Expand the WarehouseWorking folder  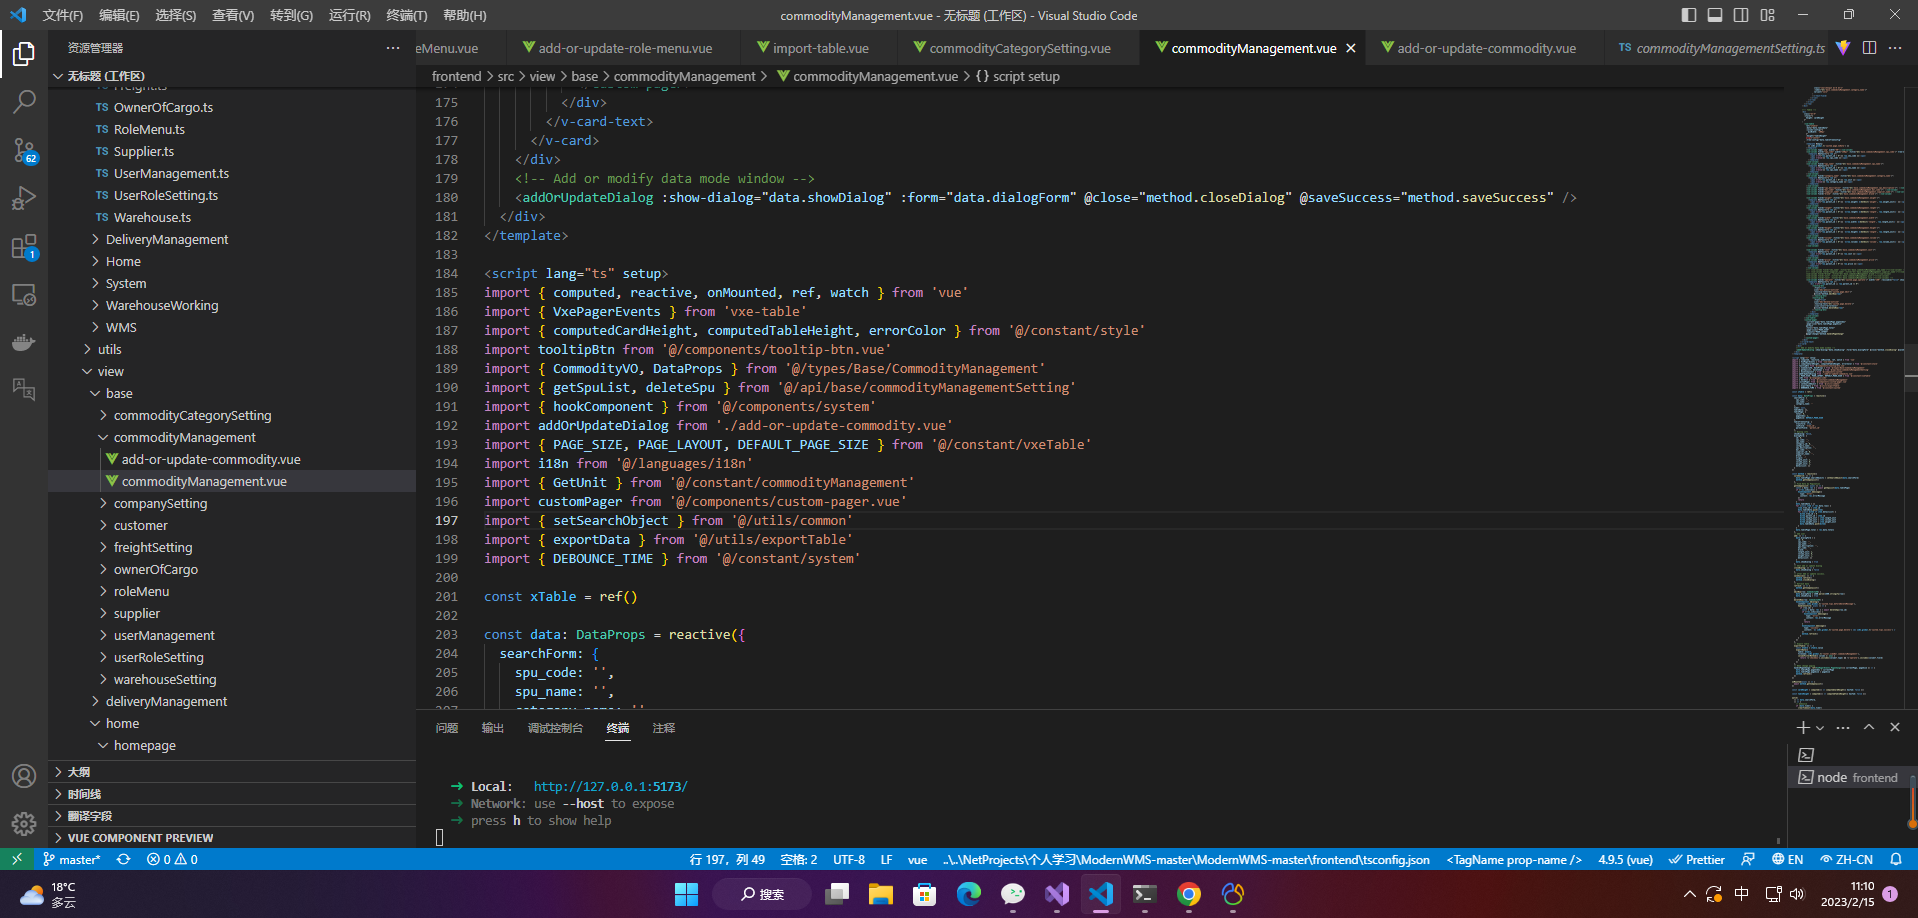pyautogui.click(x=232, y=305)
